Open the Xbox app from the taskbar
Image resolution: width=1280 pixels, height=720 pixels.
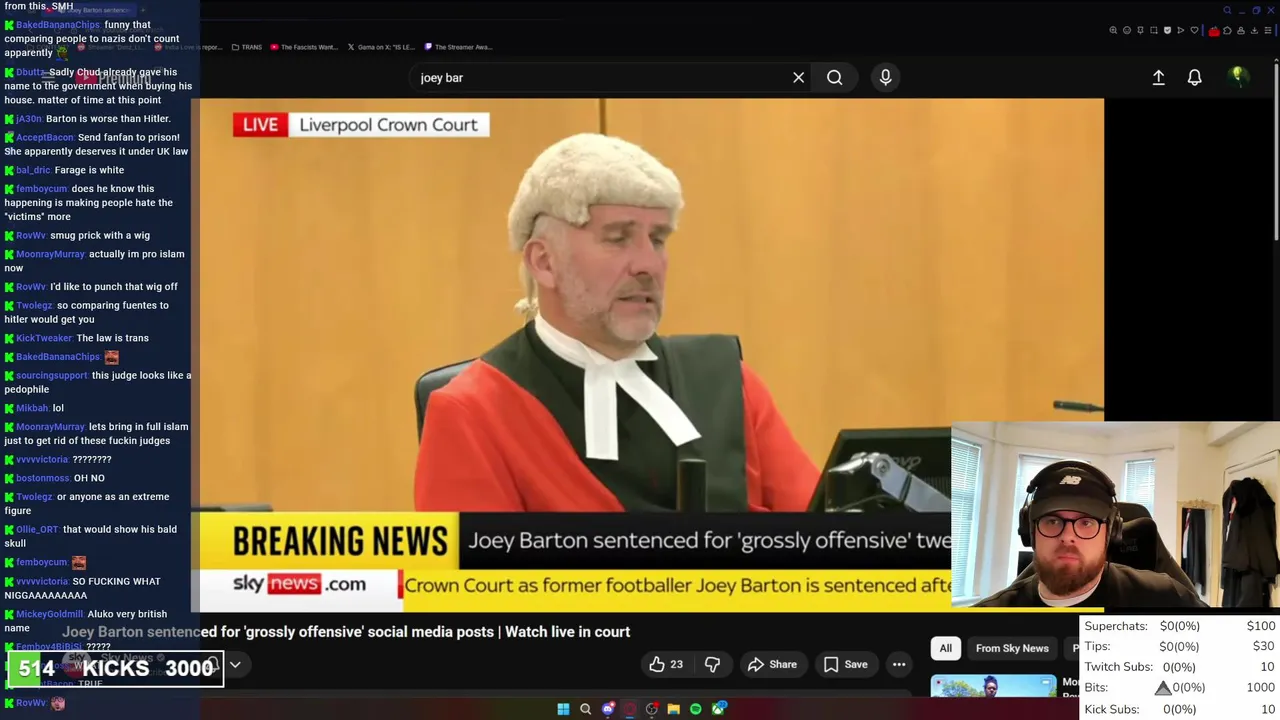click(x=719, y=709)
